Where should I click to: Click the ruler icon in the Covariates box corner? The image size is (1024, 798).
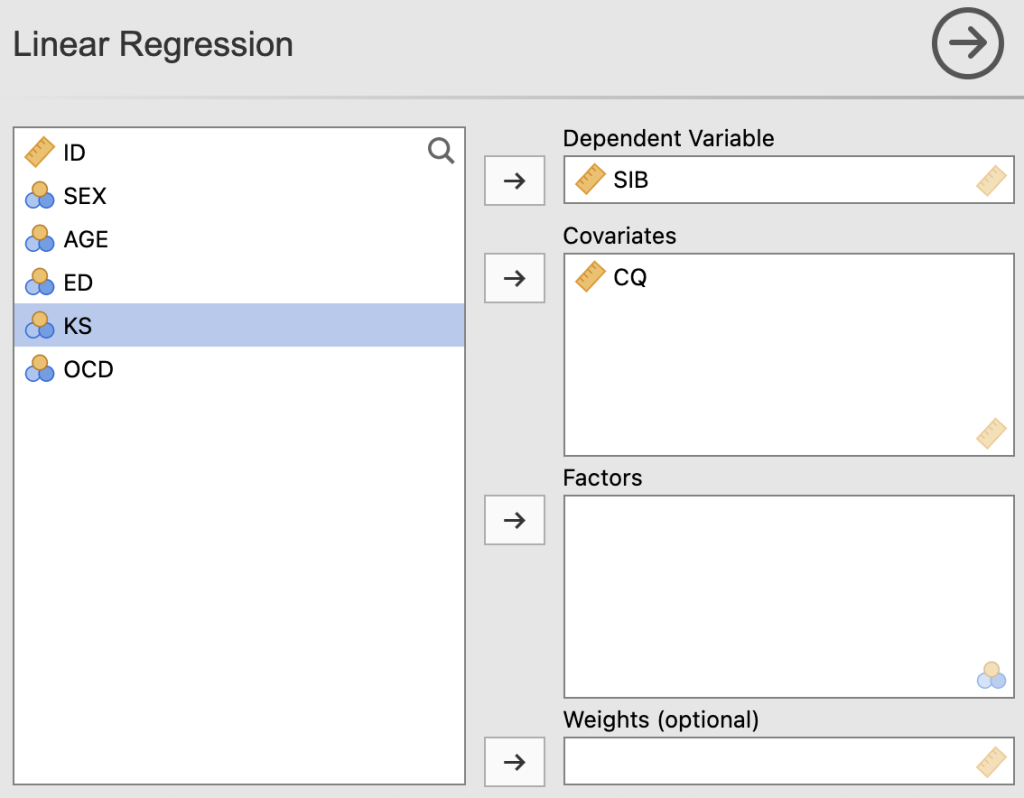click(x=991, y=433)
